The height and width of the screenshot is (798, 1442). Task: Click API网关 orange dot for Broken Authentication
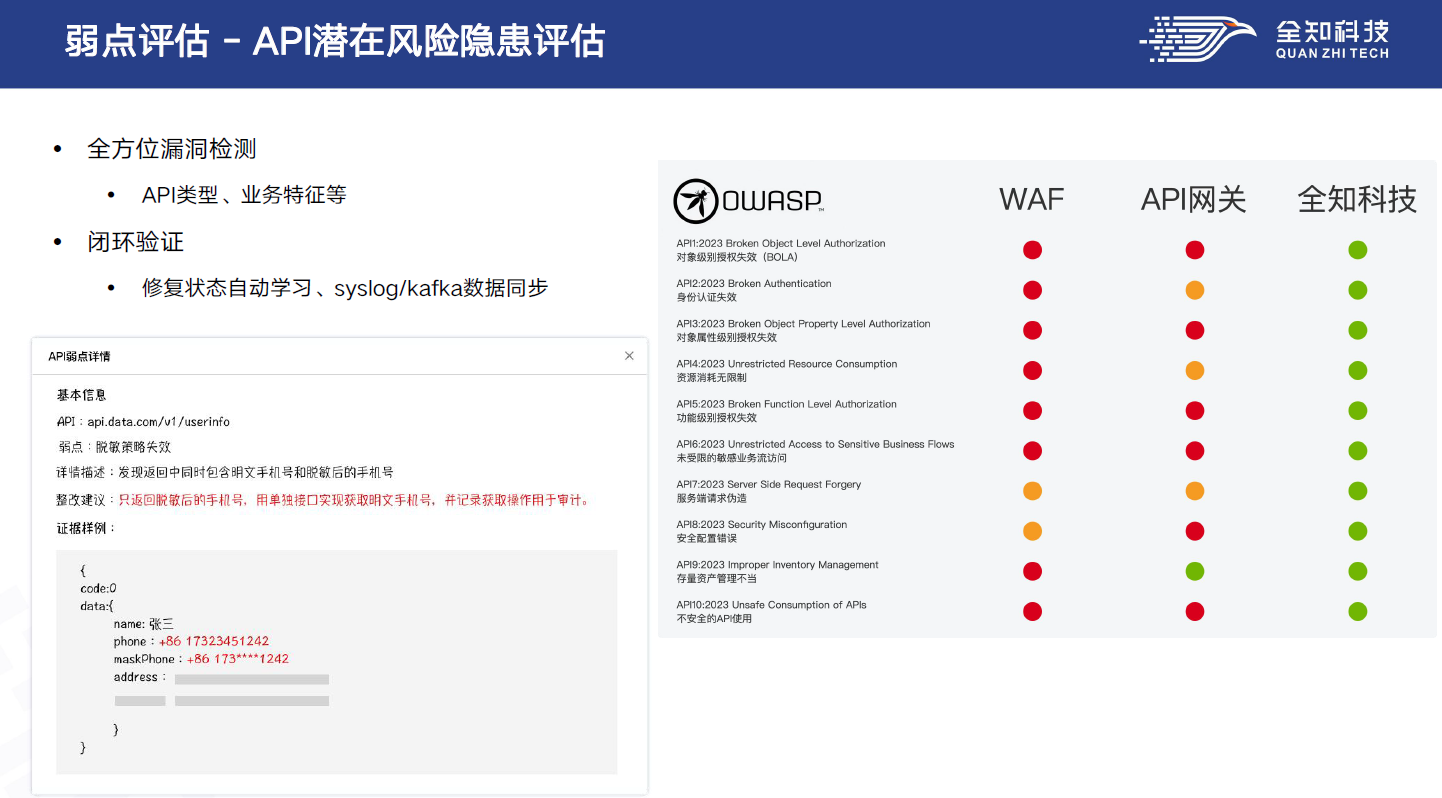pyautogui.click(x=1194, y=290)
